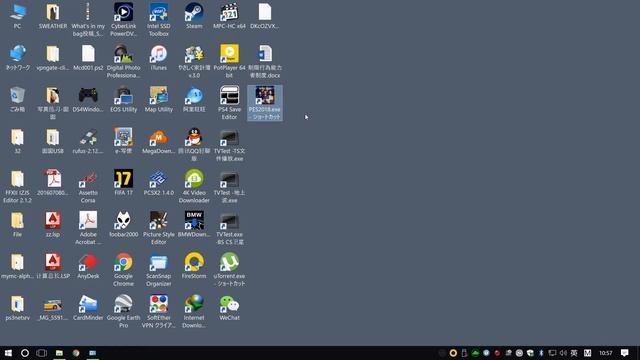Screen dimensions: 640x360
Task: Click the taskbar clock showing 10:57
Action: tap(606, 353)
